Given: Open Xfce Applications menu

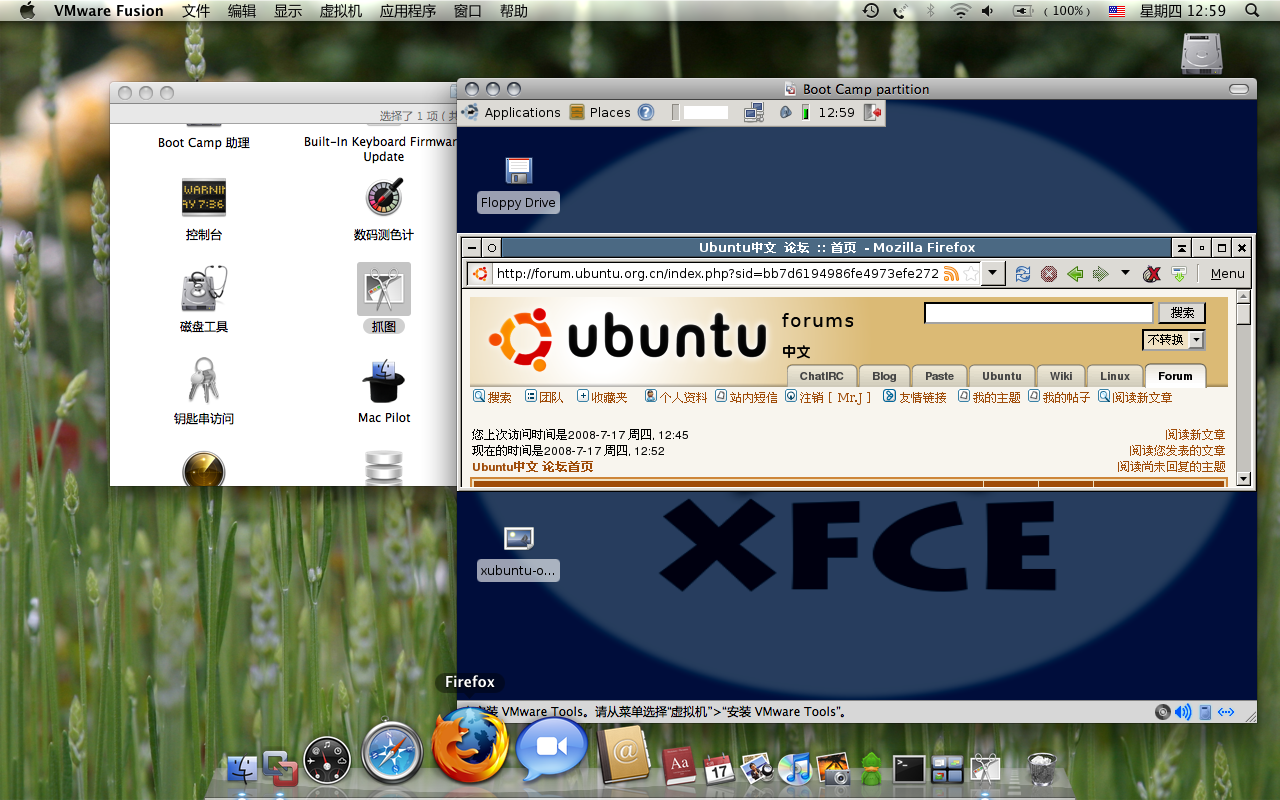Looking at the screenshot, I should [x=511, y=112].
